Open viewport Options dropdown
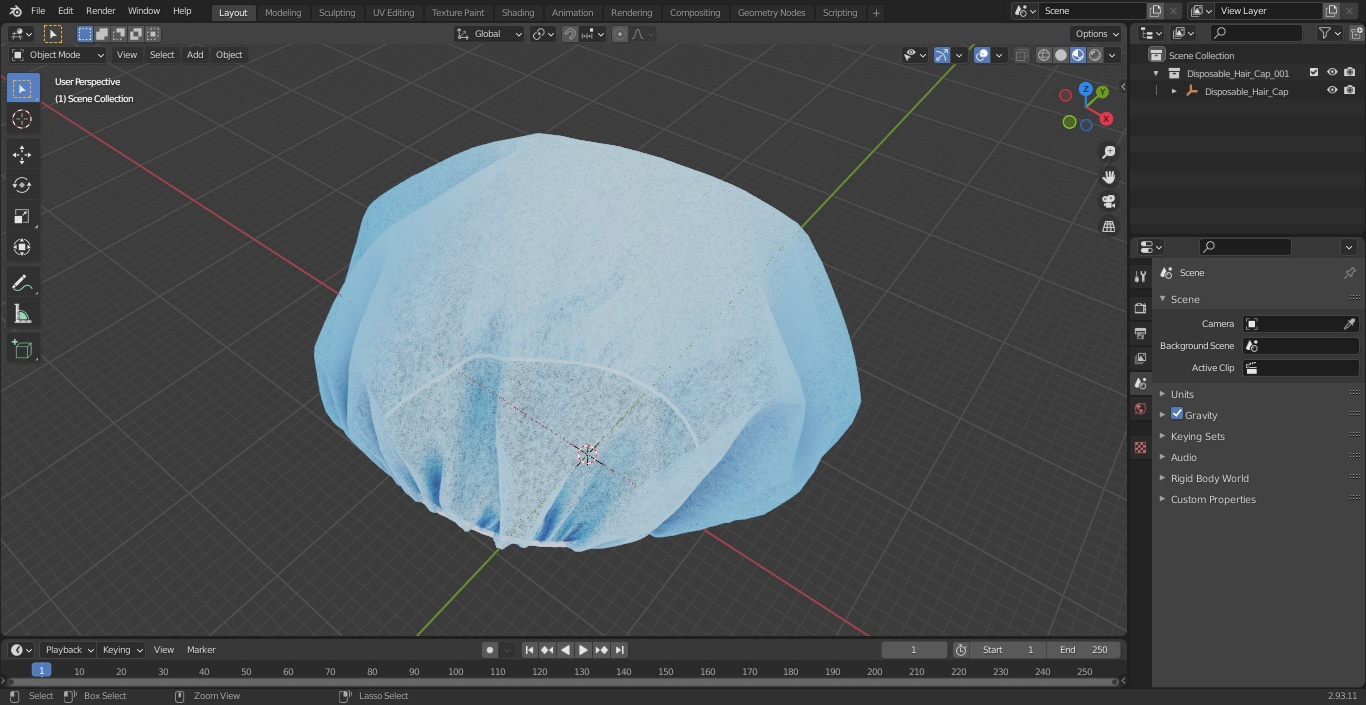Screen dimensions: 1366x705 pos(1097,34)
